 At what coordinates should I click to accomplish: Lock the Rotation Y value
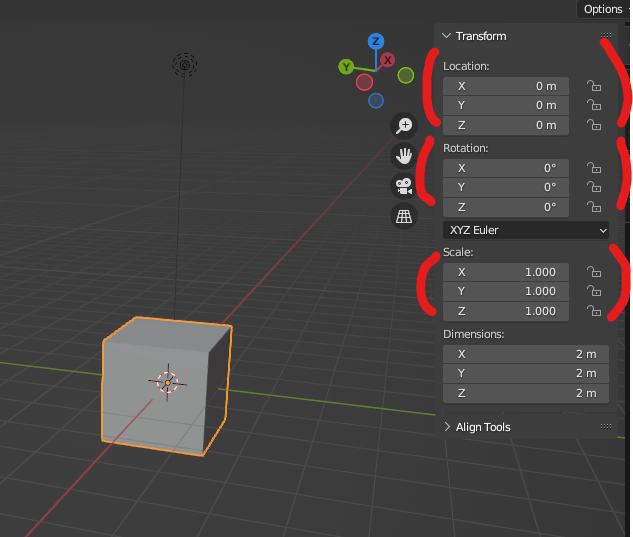(593, 187)
